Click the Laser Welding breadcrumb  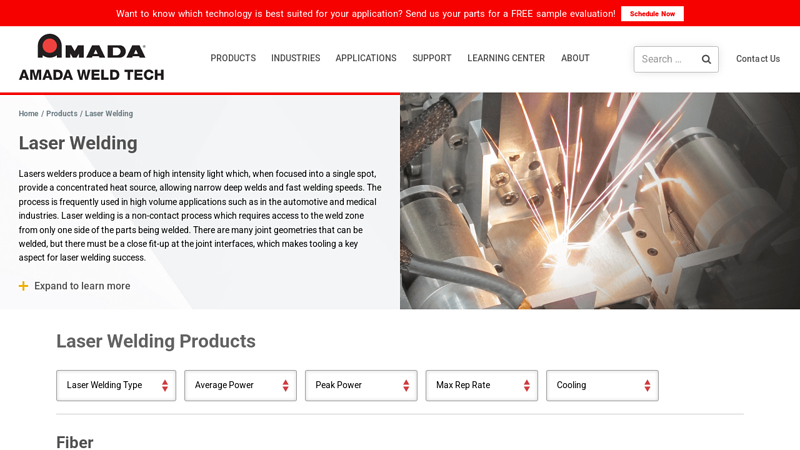coord(109,113)
